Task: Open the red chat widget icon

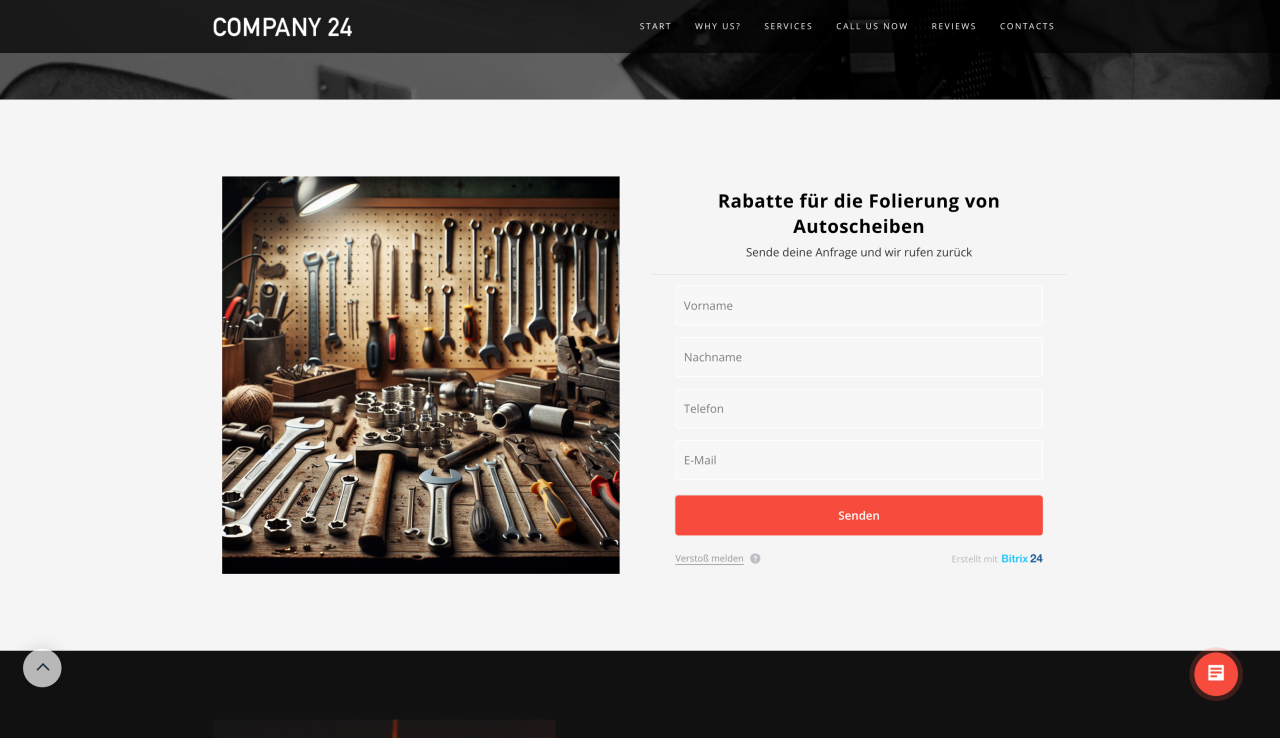Action: pyautogui.click(x=1216, y=674)
